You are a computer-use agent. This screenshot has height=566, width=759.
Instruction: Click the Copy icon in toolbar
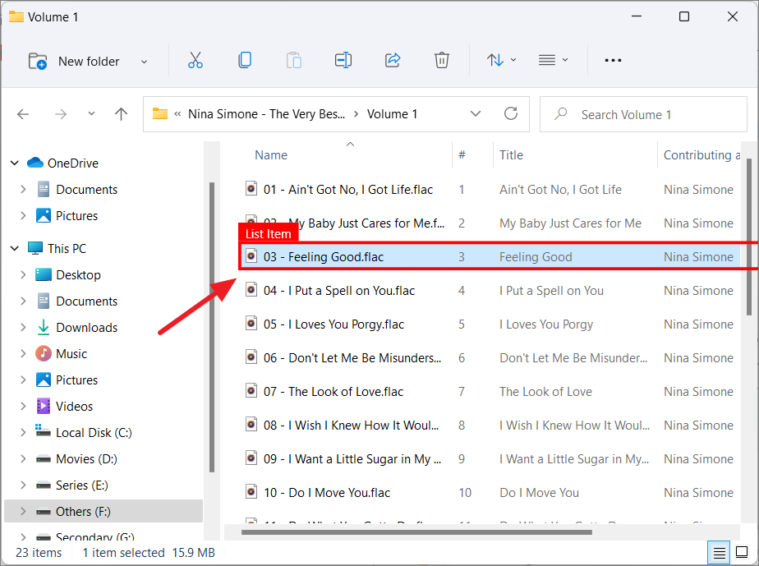pyautogui.click(x=245, y=61)
